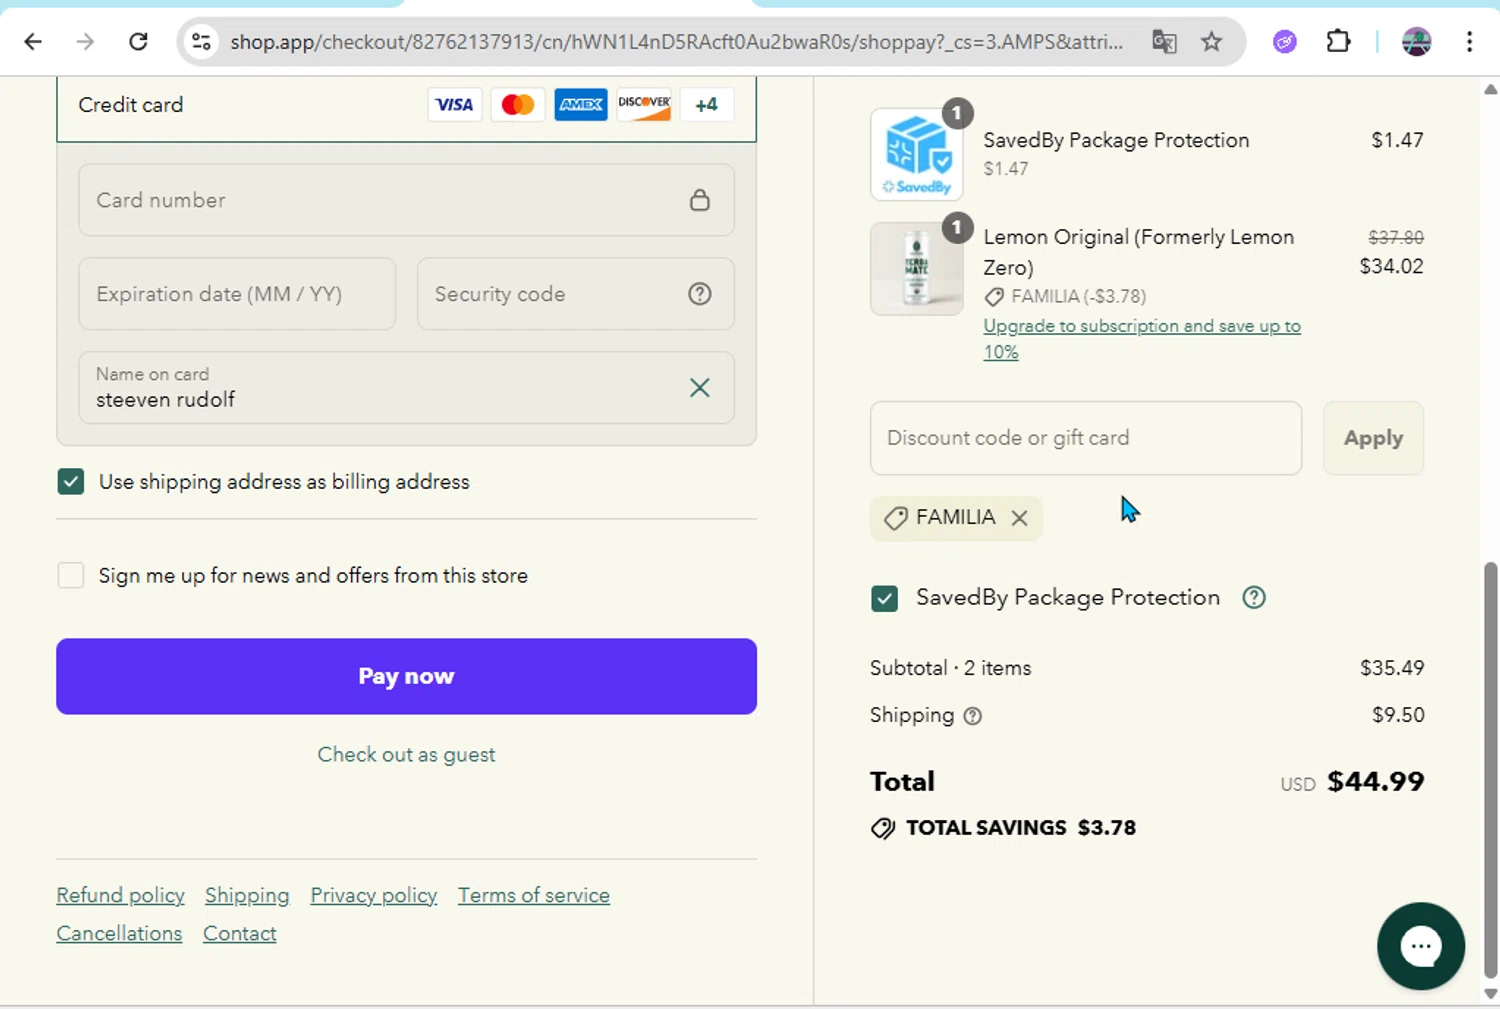Screen dimensions: 1500x1009
Task: Click the crossed-out price $37.80
Action: click(x=1396, y=237)
